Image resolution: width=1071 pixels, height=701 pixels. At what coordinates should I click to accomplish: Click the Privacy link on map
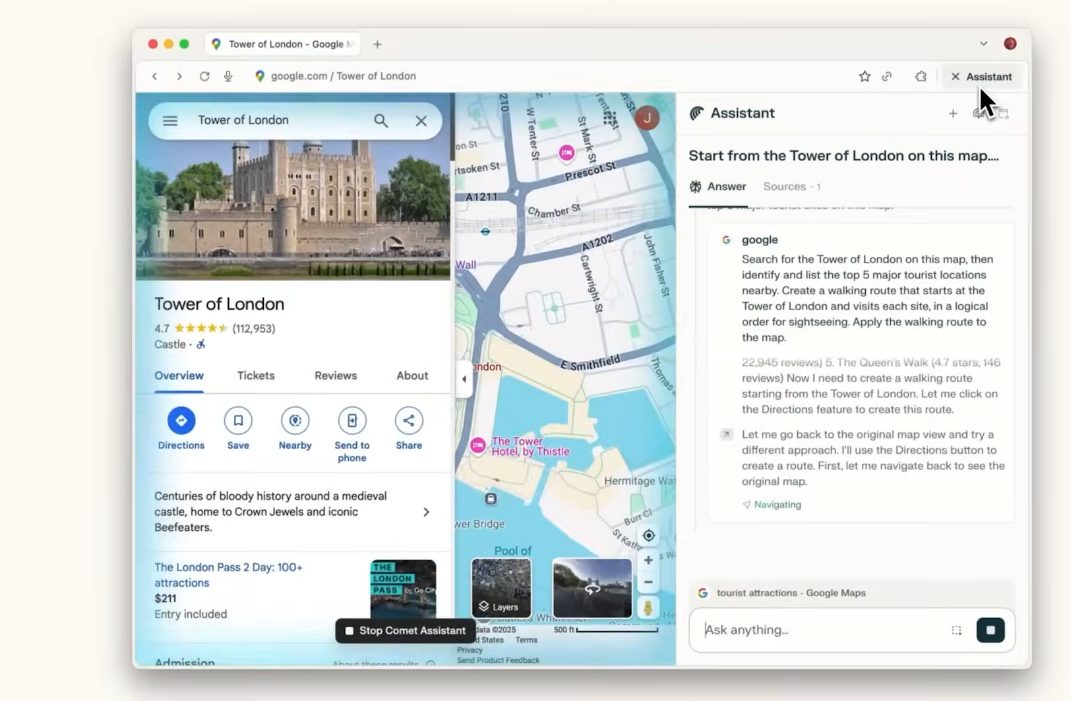[x=469, y=650]
